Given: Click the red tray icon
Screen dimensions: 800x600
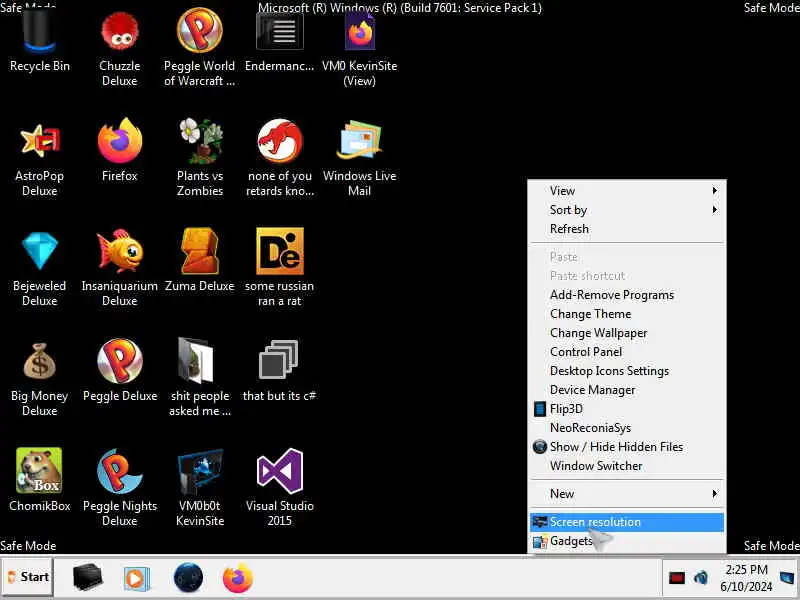Looking at the screenshot, I should click(x=677, y=578).
